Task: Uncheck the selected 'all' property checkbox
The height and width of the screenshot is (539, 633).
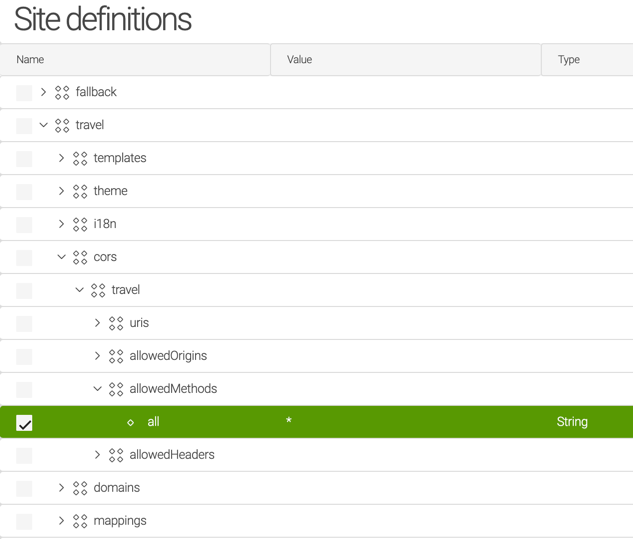Action: tap(24, 423)
